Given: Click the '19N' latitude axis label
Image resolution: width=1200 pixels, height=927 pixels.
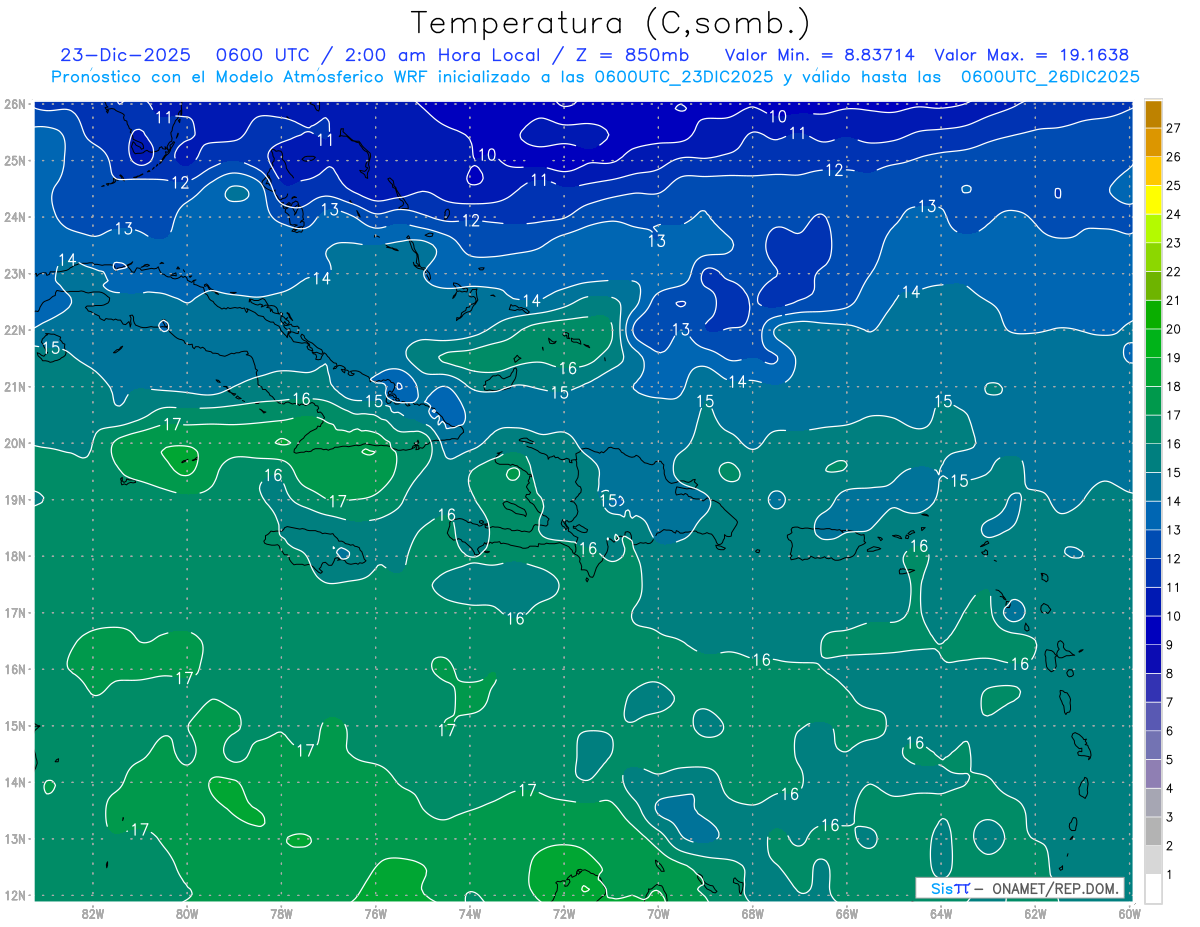Looking at the screenshot, I should 15,499.
